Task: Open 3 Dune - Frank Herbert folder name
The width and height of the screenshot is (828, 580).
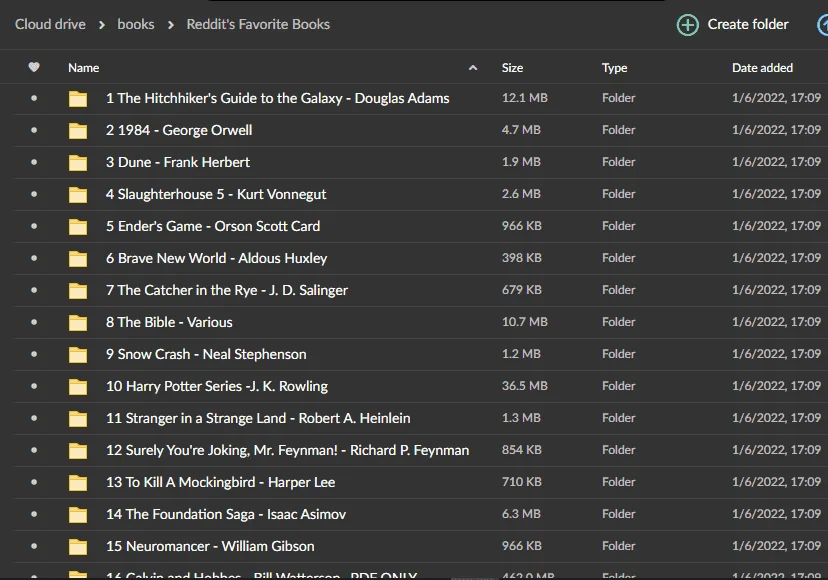Action: pyautogui.click(x=177, y=162)
